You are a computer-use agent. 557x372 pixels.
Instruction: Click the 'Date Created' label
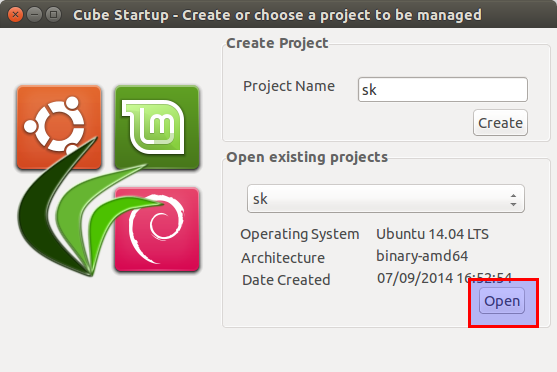286,280
